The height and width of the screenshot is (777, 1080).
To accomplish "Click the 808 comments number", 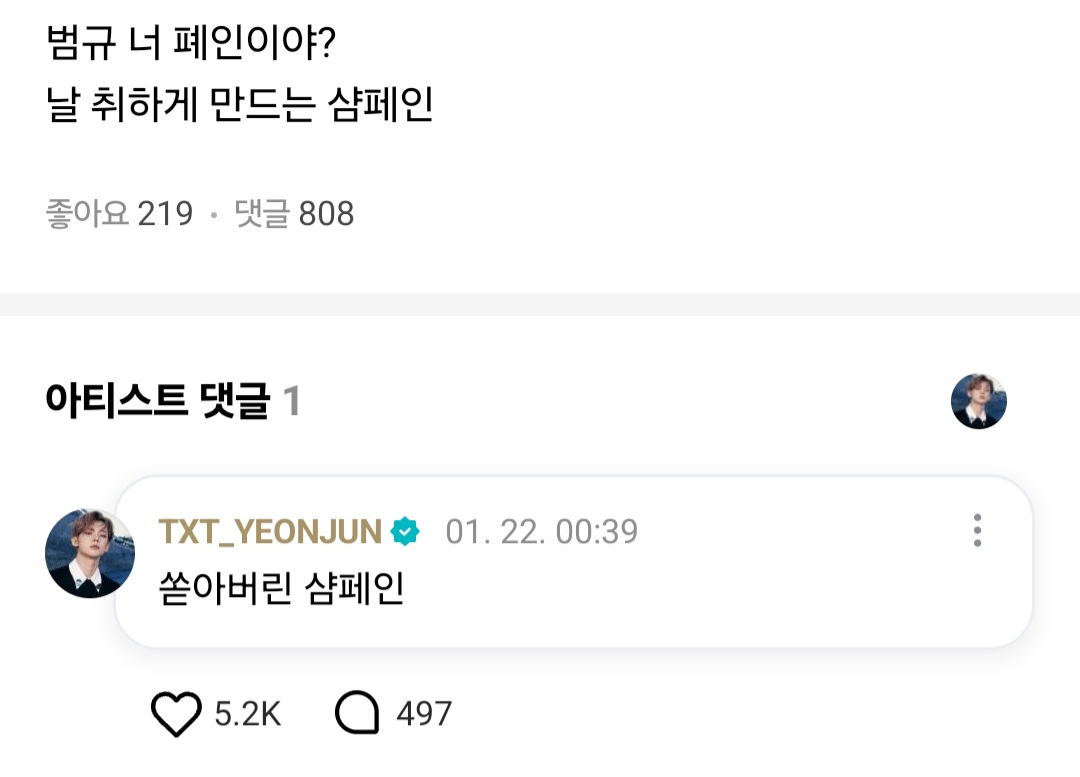I will click(327, 213).
